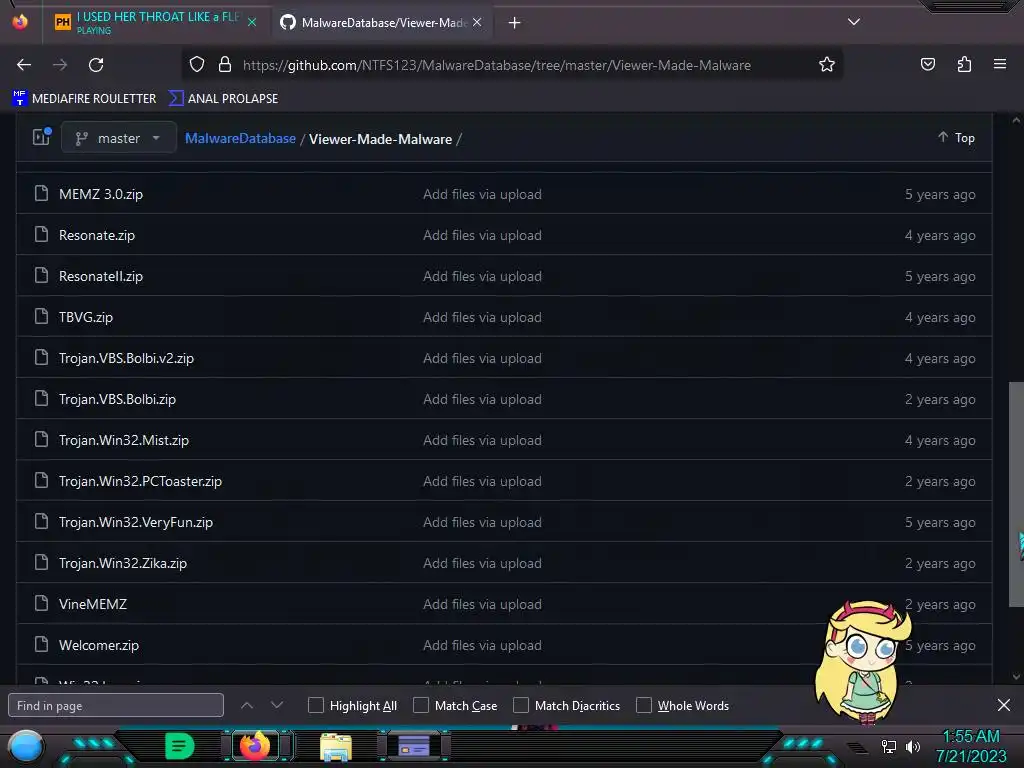
Task: Expand the list all tabs chevron
Action: [x=854, y=22]
